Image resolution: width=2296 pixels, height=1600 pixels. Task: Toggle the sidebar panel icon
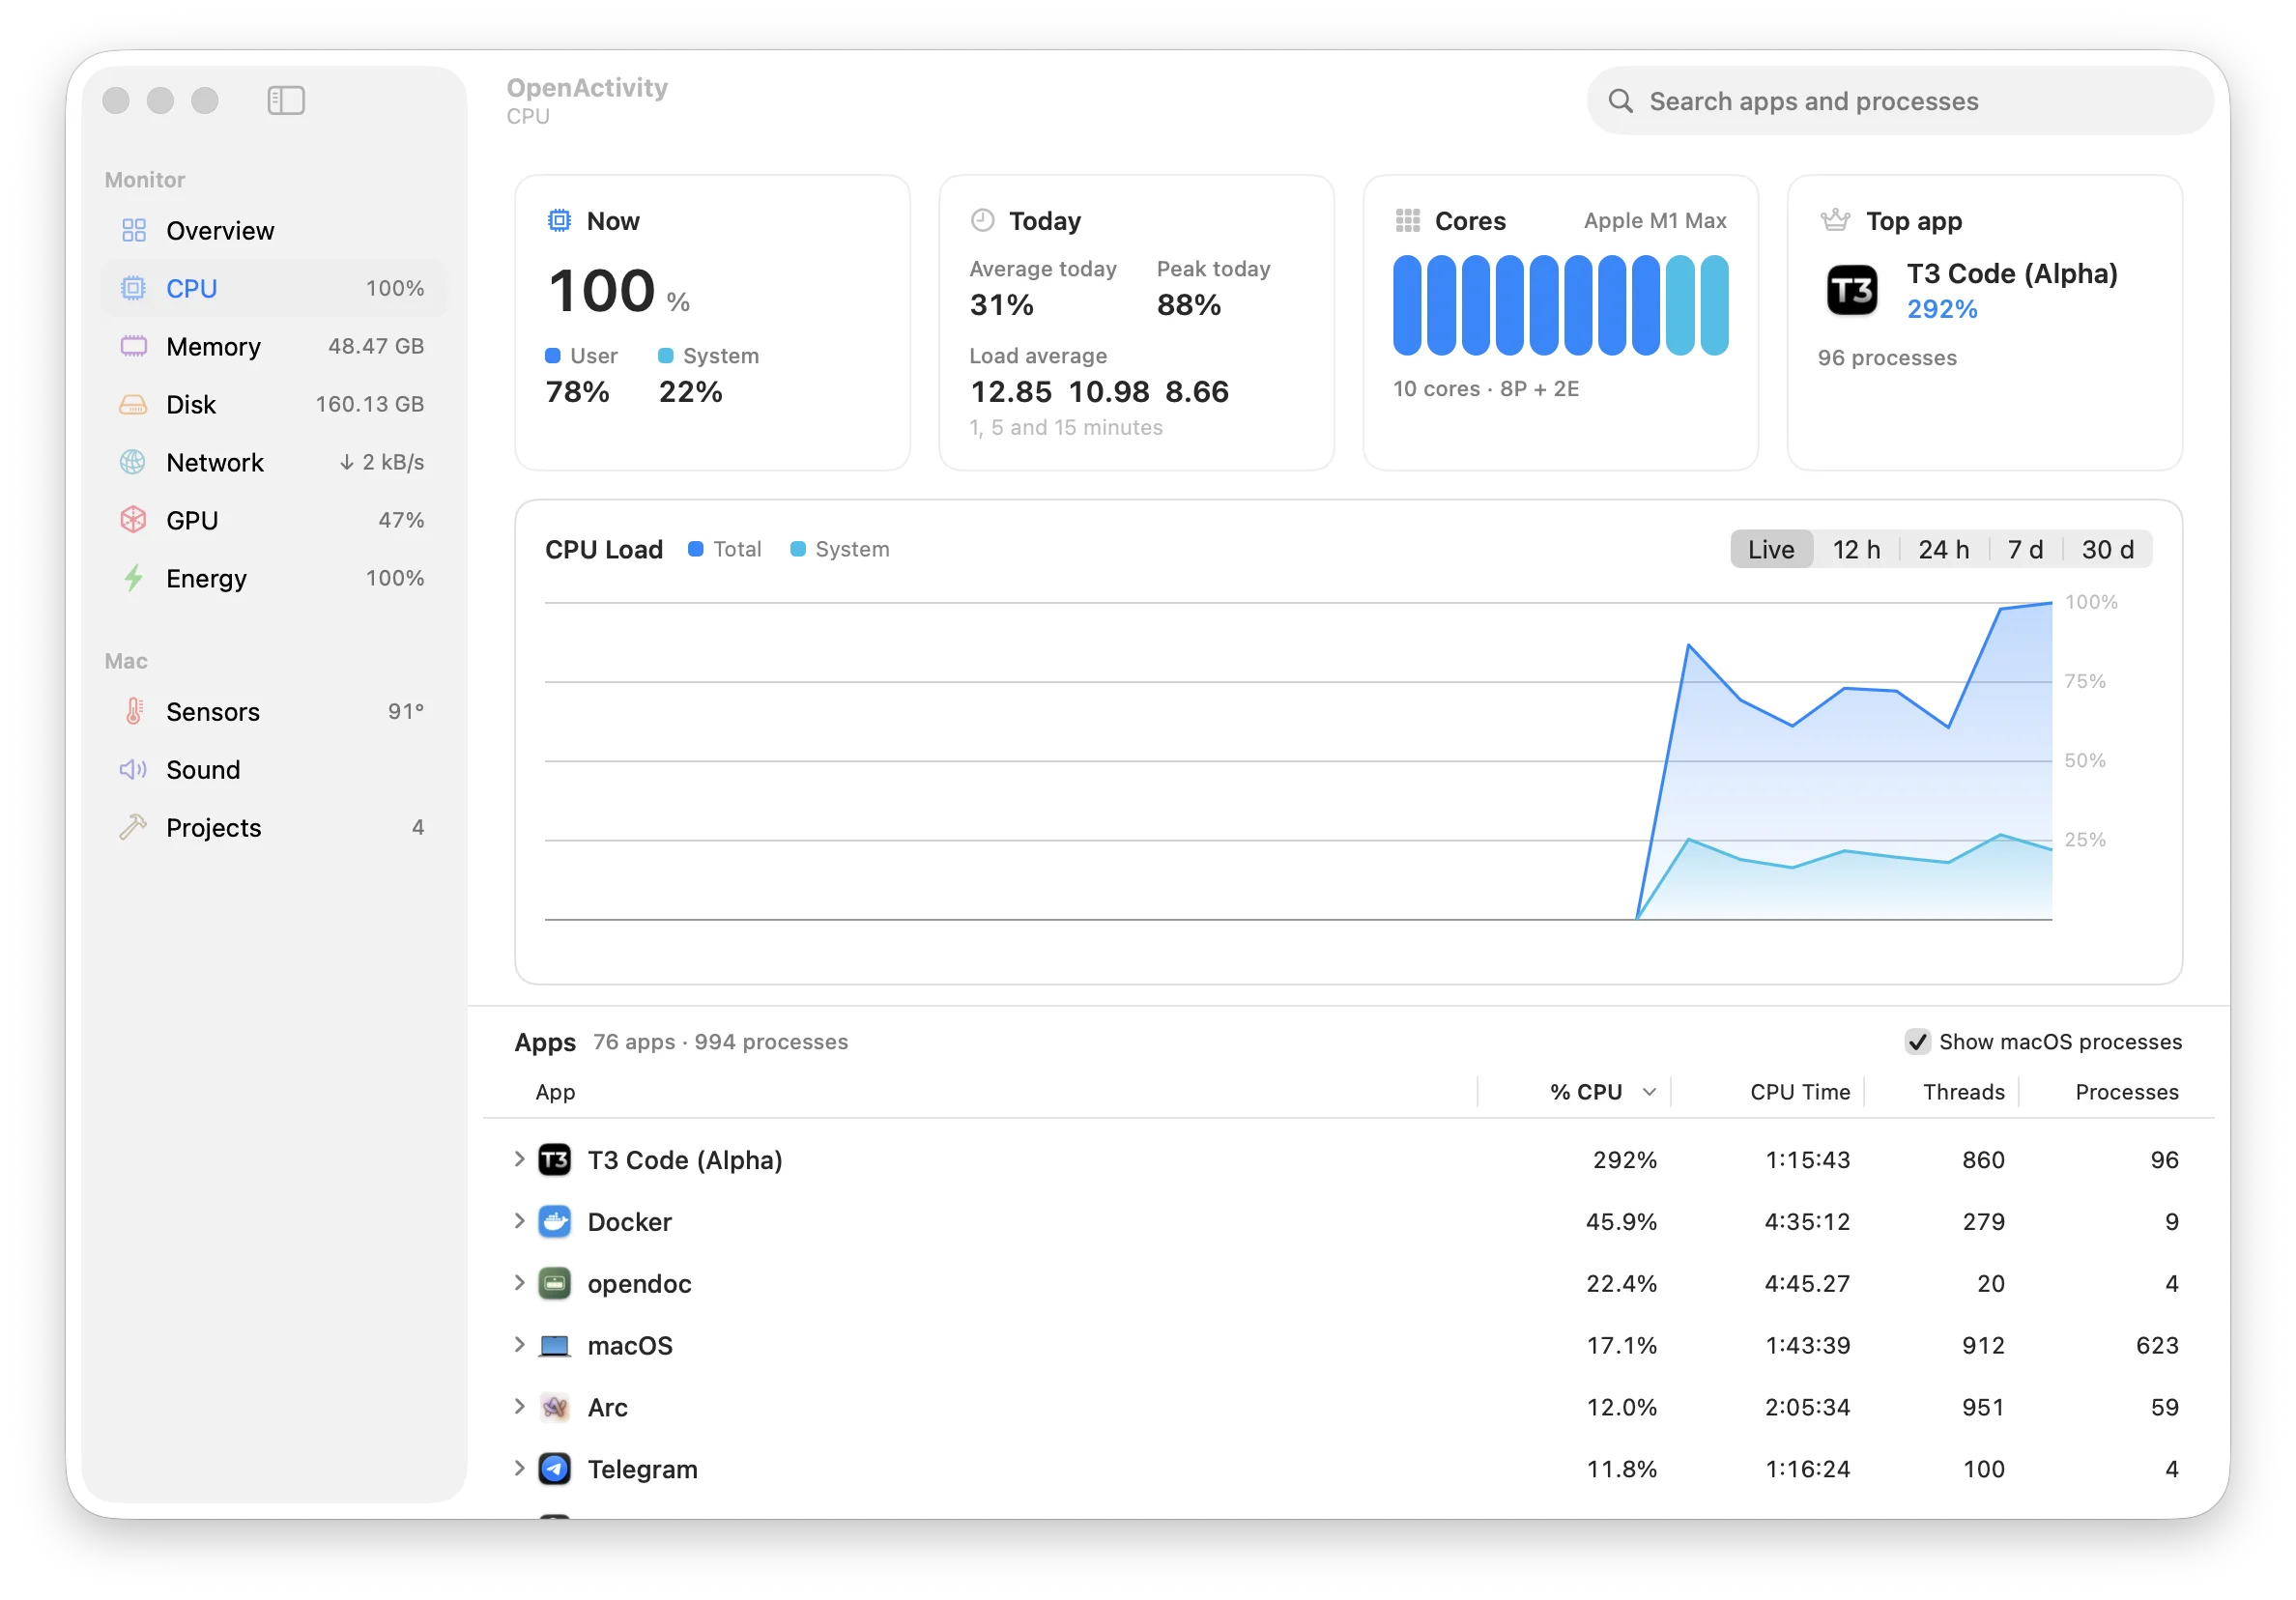tap(286, 100)
